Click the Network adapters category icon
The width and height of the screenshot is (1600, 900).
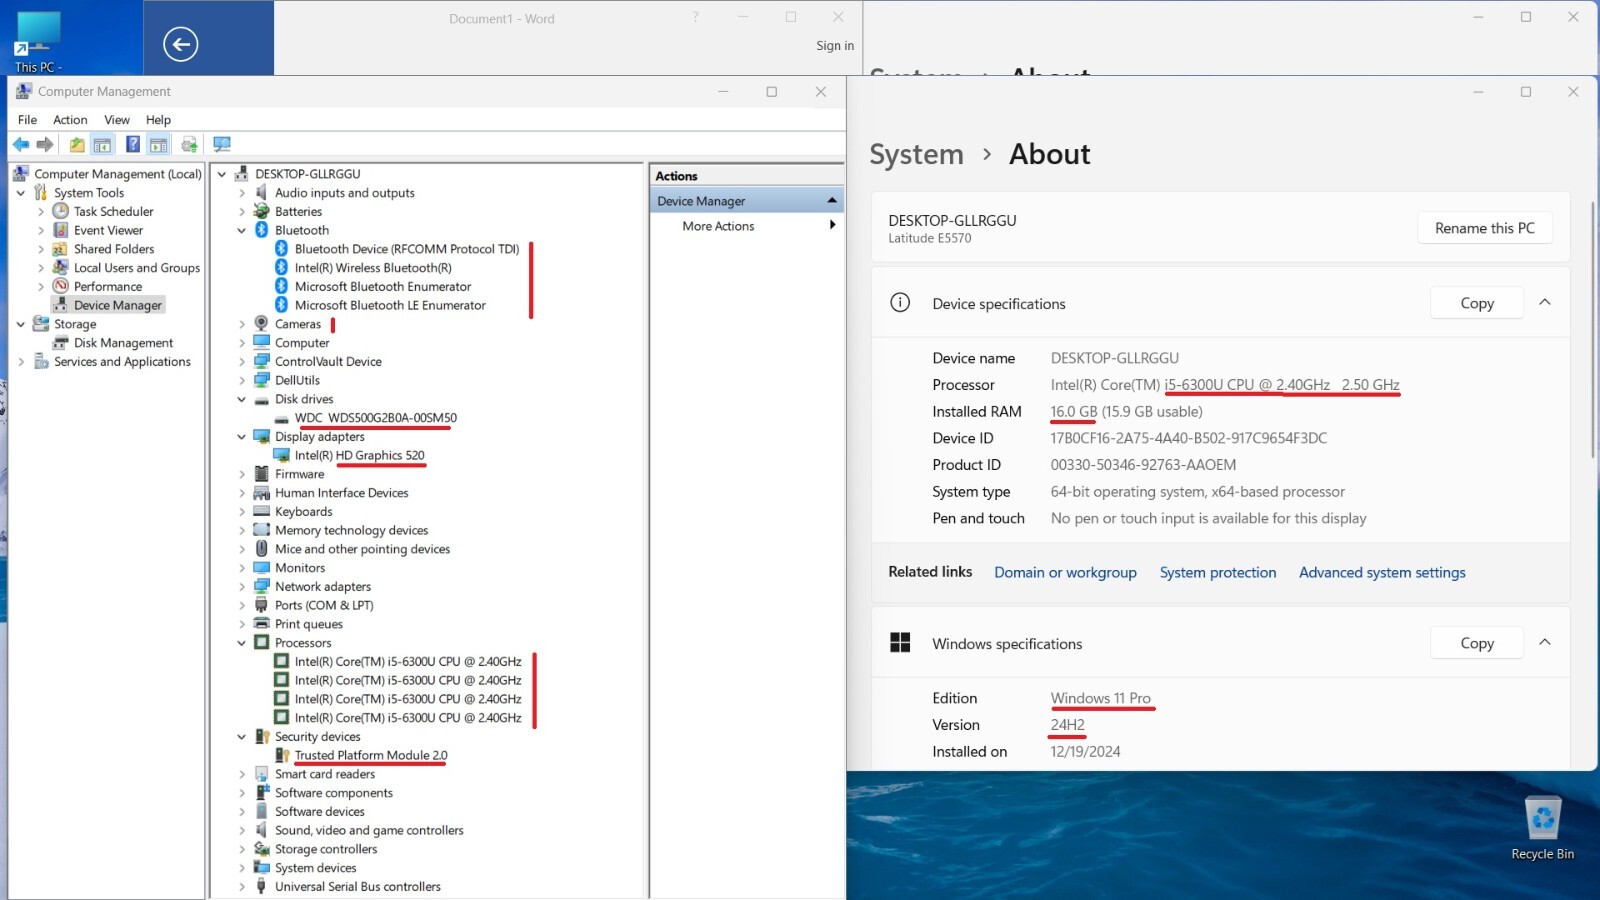tap(262, 587)
